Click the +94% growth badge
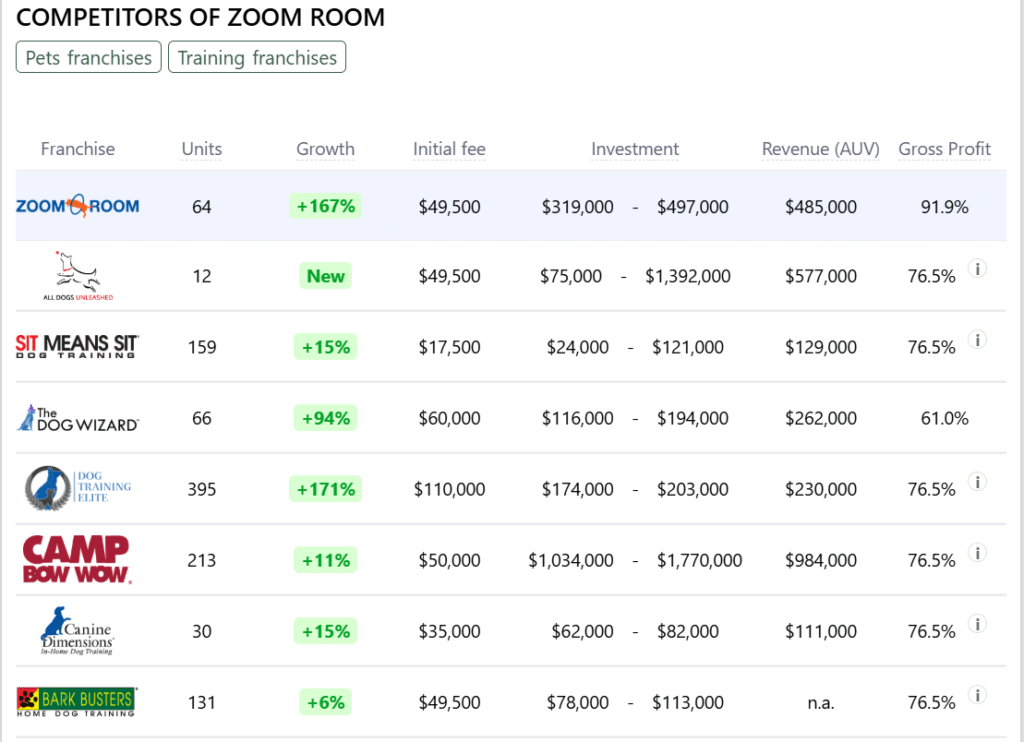 pos(325,418)
